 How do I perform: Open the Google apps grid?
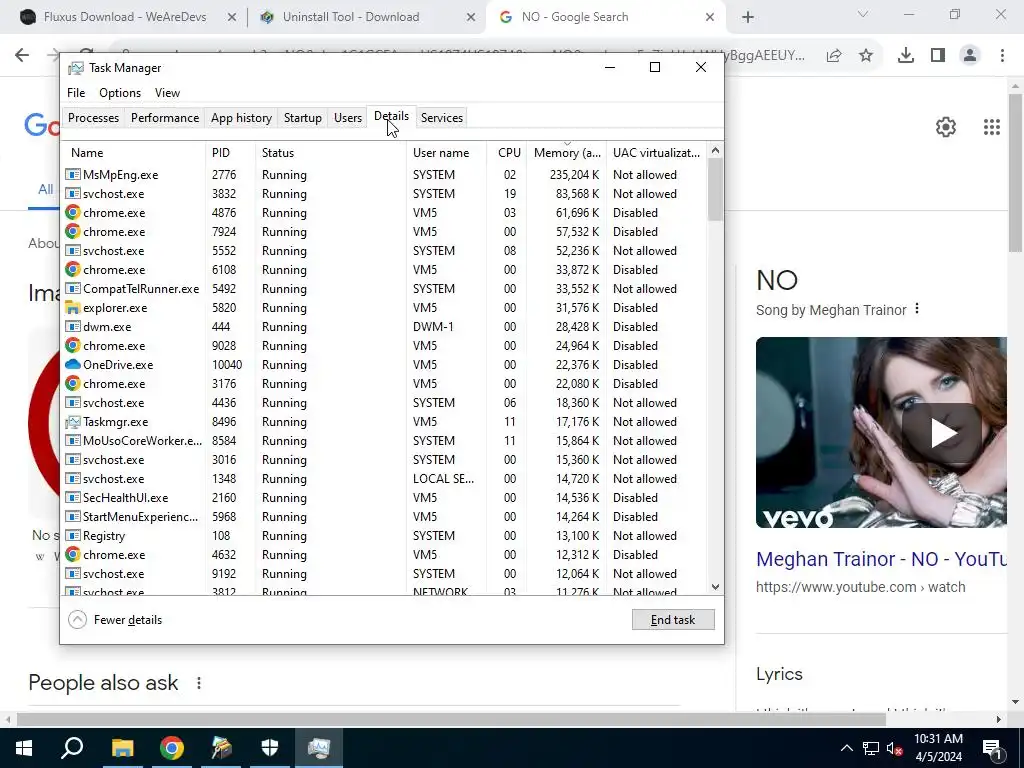pos(992,127)
